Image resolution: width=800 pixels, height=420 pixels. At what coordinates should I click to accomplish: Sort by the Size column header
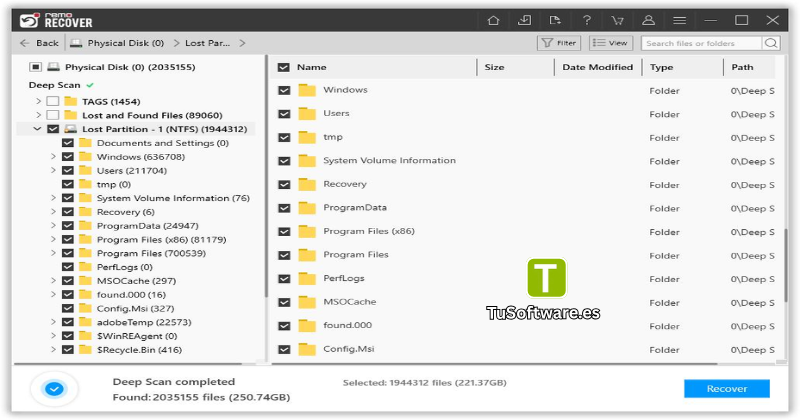(494, 67)
